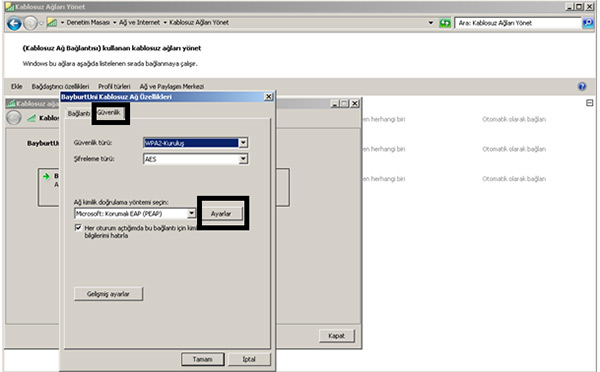Maximize the main Kablosuz Ağları Yönet window
Screen dimensions: 600x372
tap(579, 7)
